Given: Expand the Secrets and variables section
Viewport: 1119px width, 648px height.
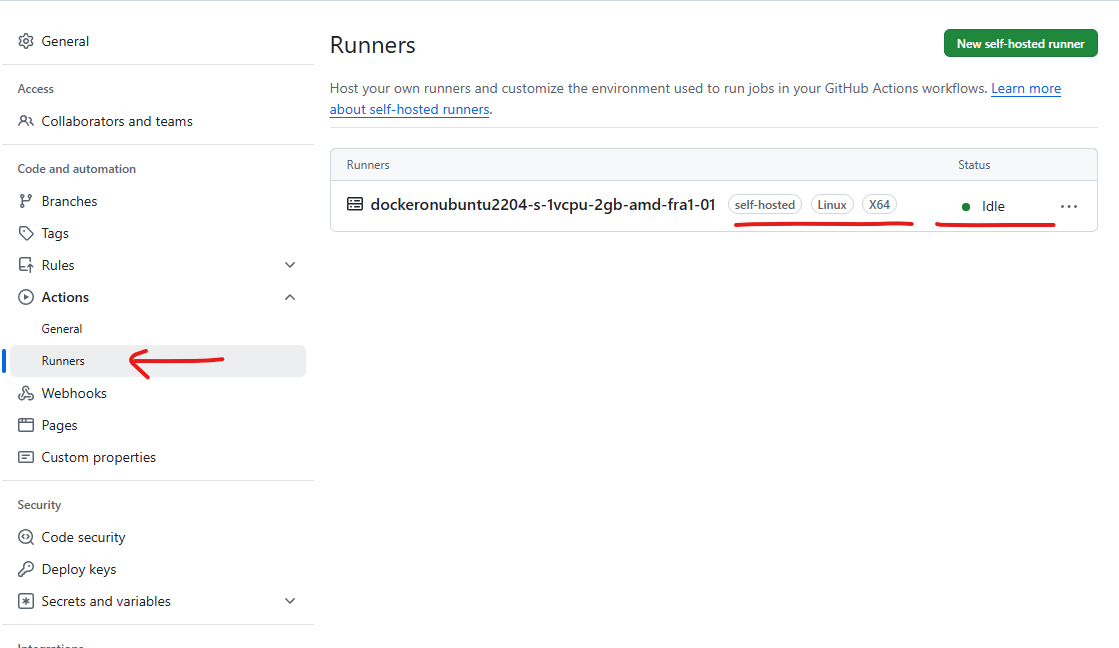Looking at the screenshot, I should [x=290, y=600].
